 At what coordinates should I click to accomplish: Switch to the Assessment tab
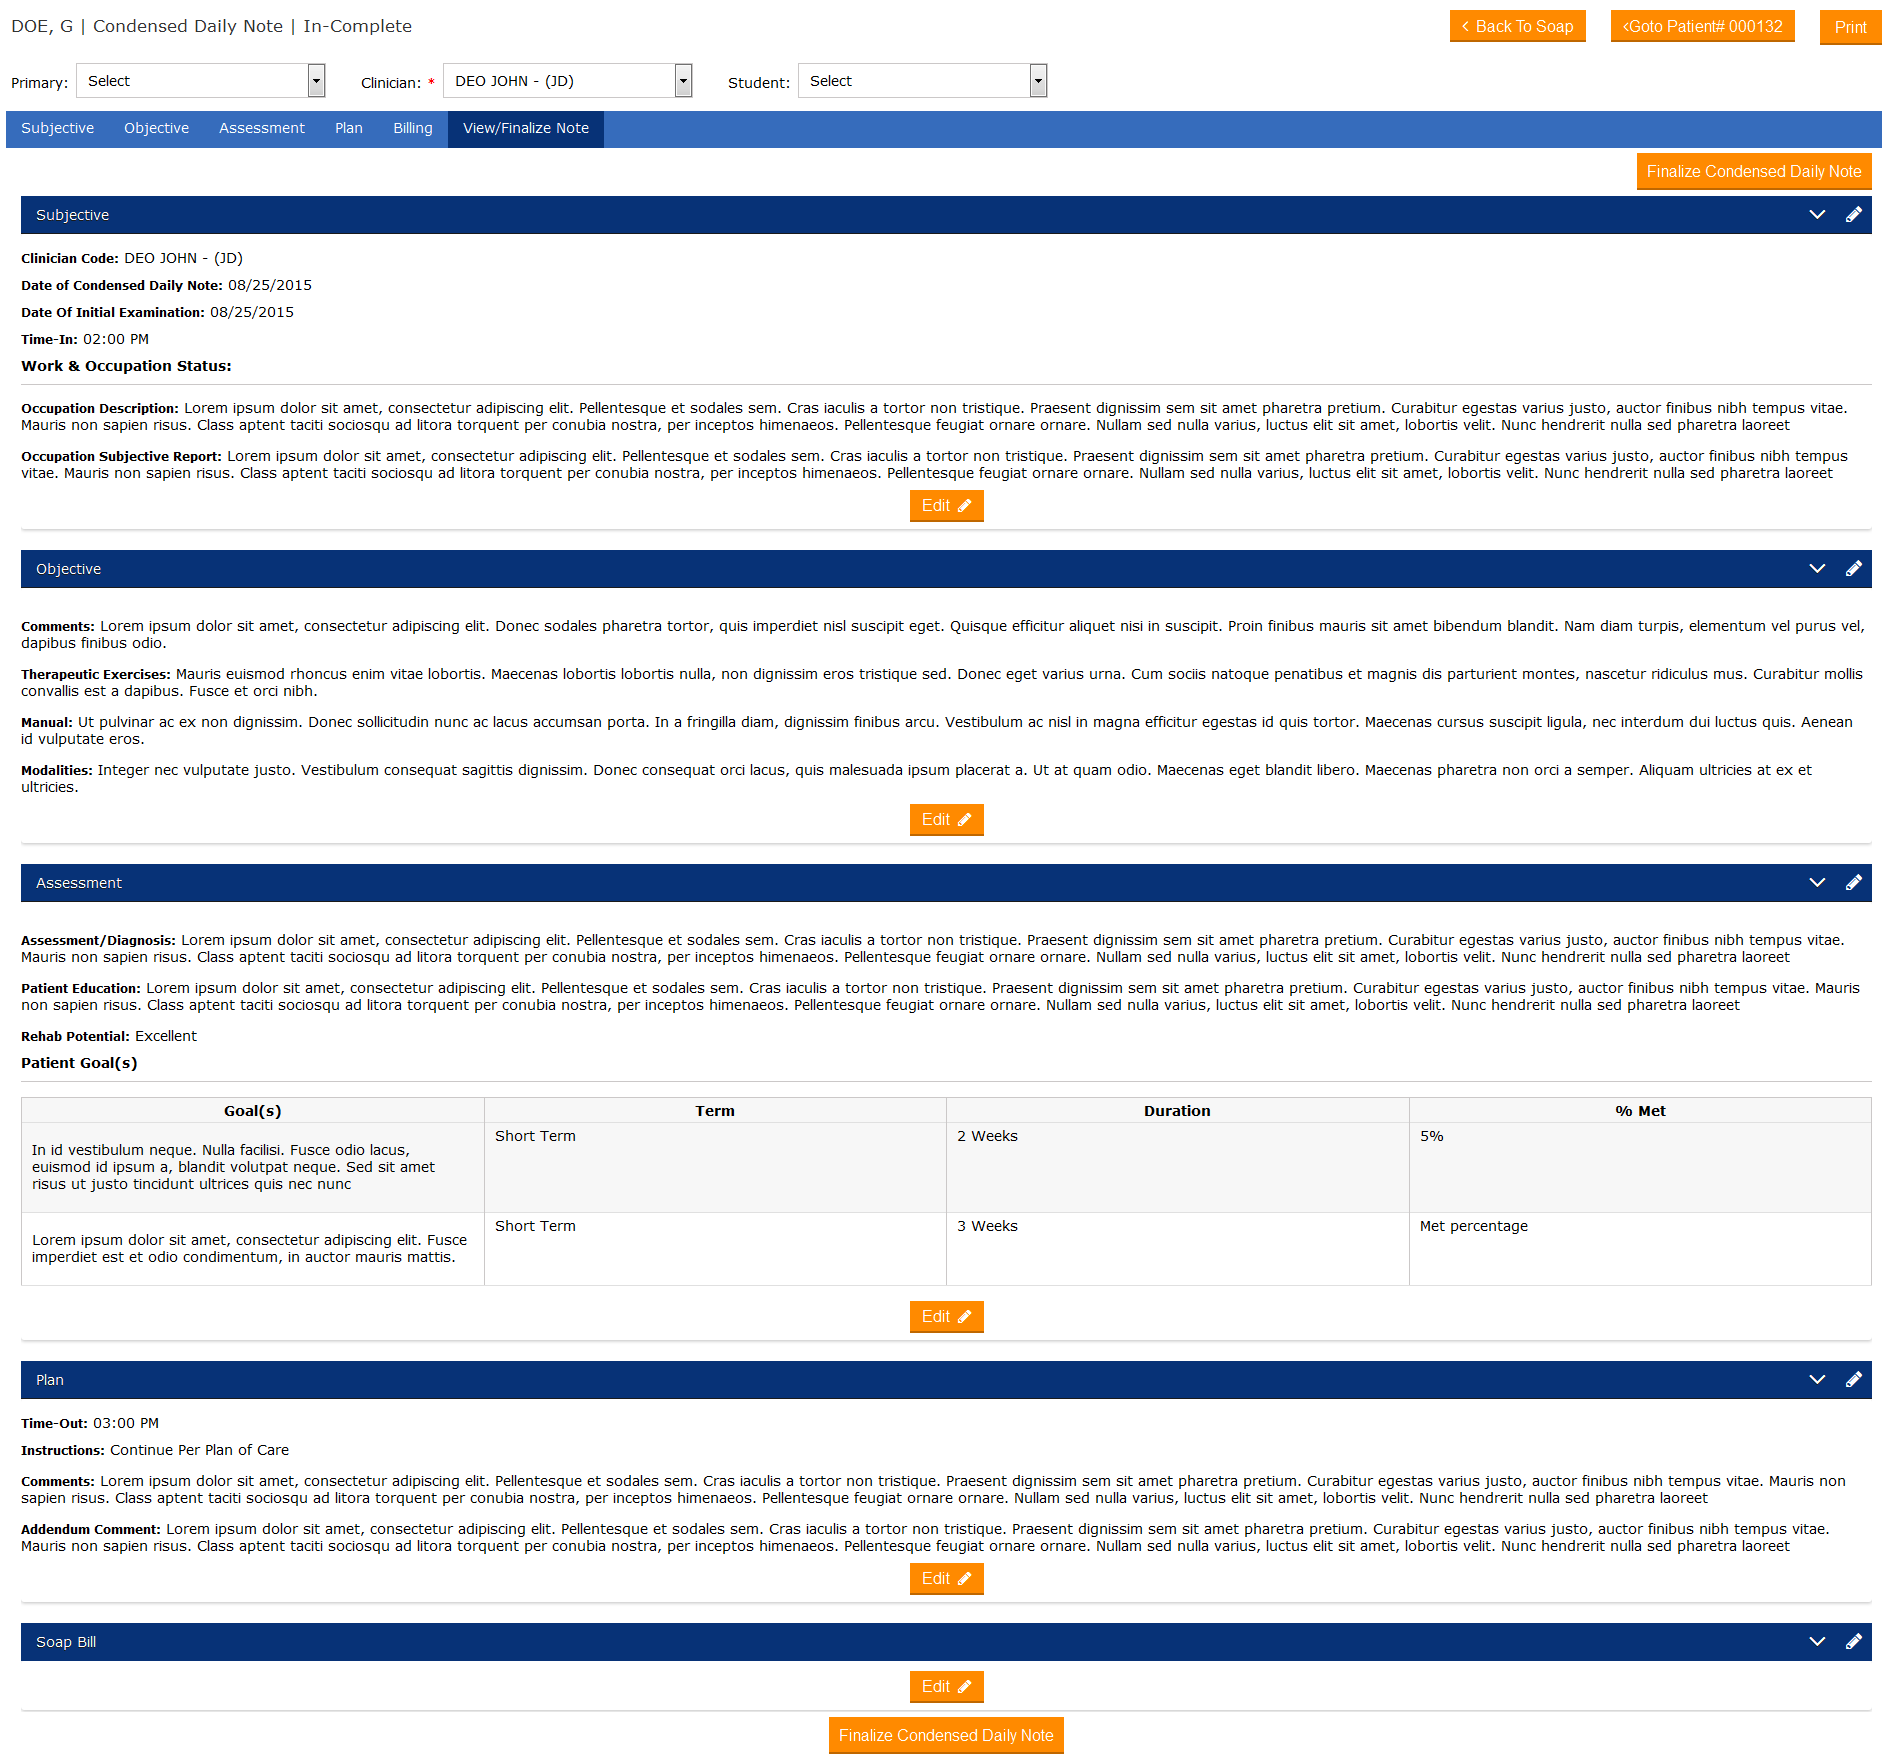[261, 129]
